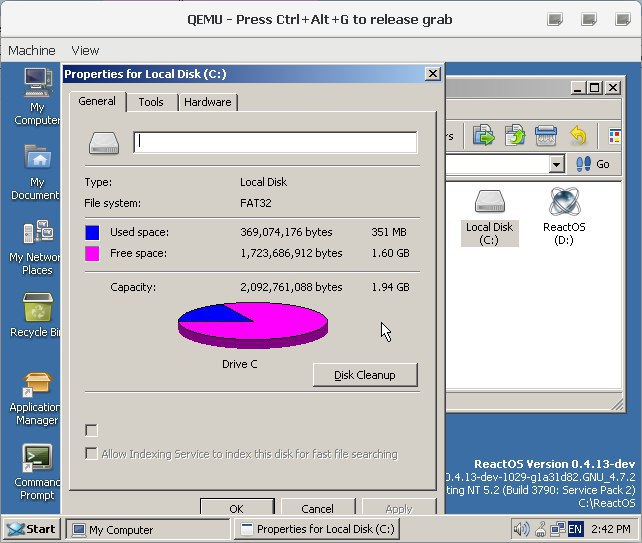Open the Views toolbar icon
This screenshot has width=642, height=543.
[x=614, y=136]
